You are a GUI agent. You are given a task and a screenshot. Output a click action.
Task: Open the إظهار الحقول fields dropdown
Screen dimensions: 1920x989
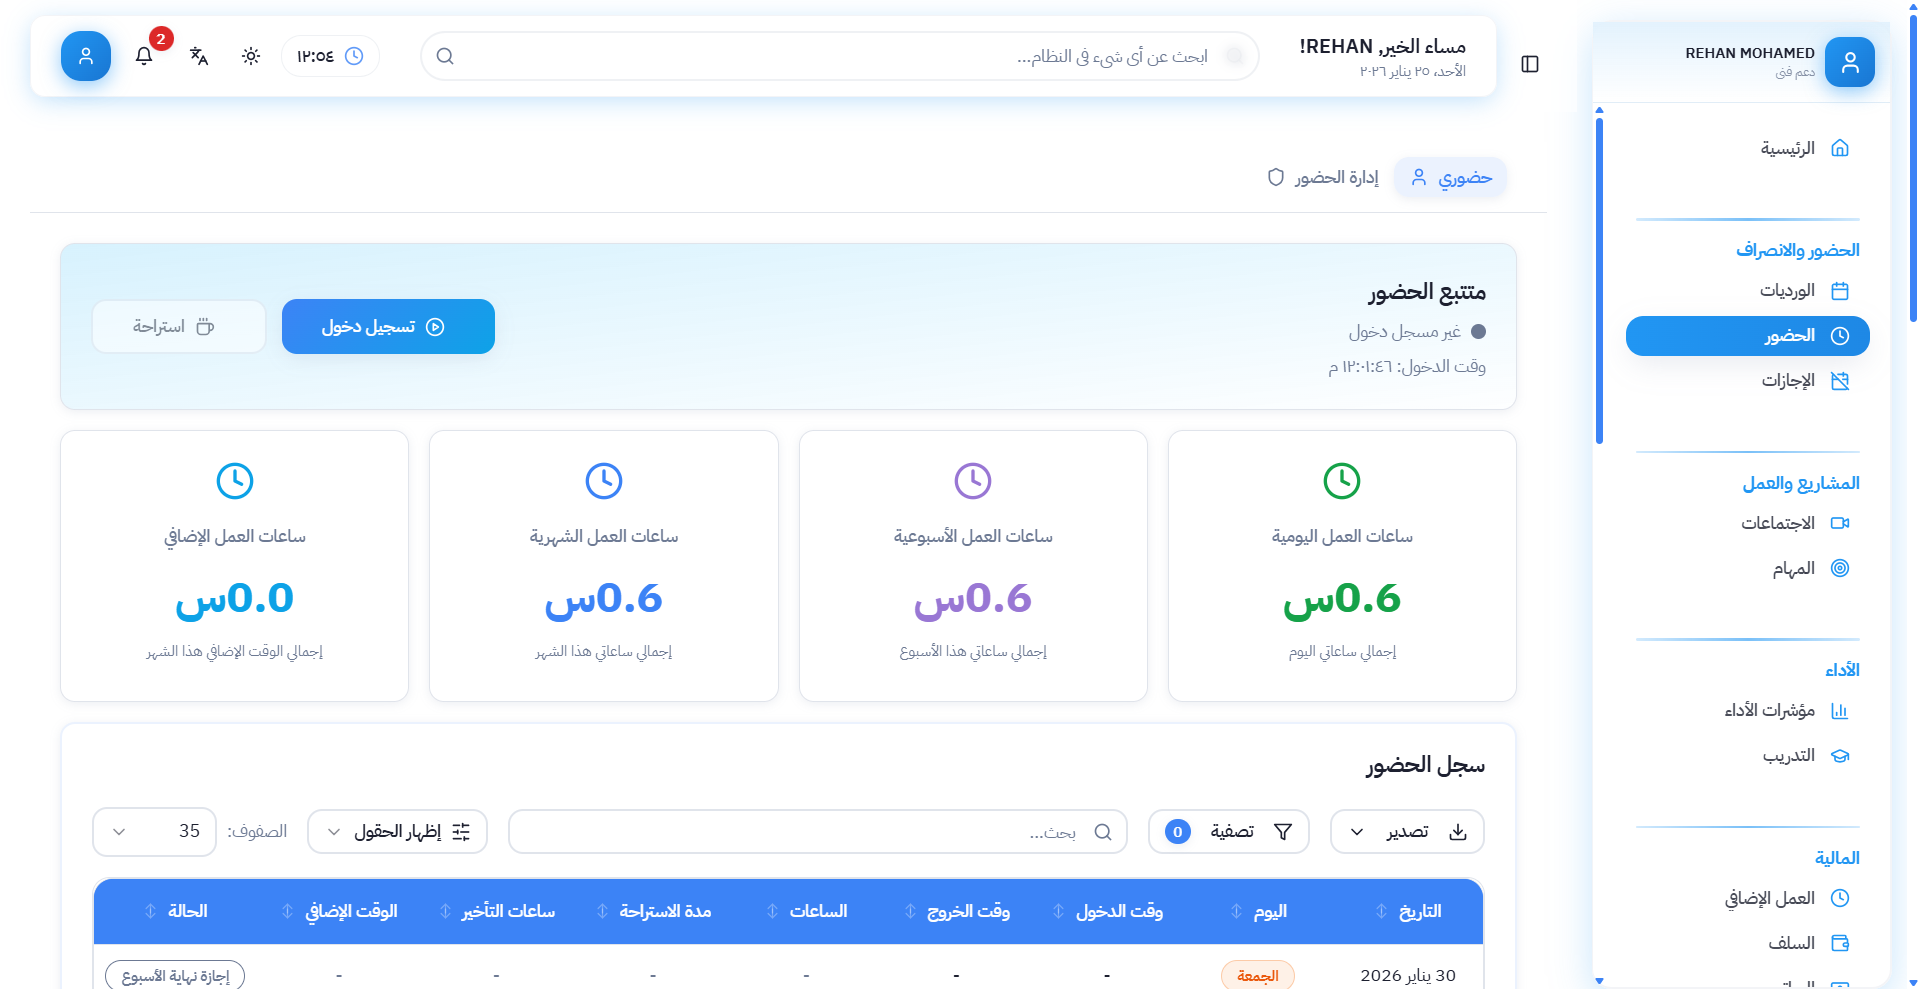397,832
